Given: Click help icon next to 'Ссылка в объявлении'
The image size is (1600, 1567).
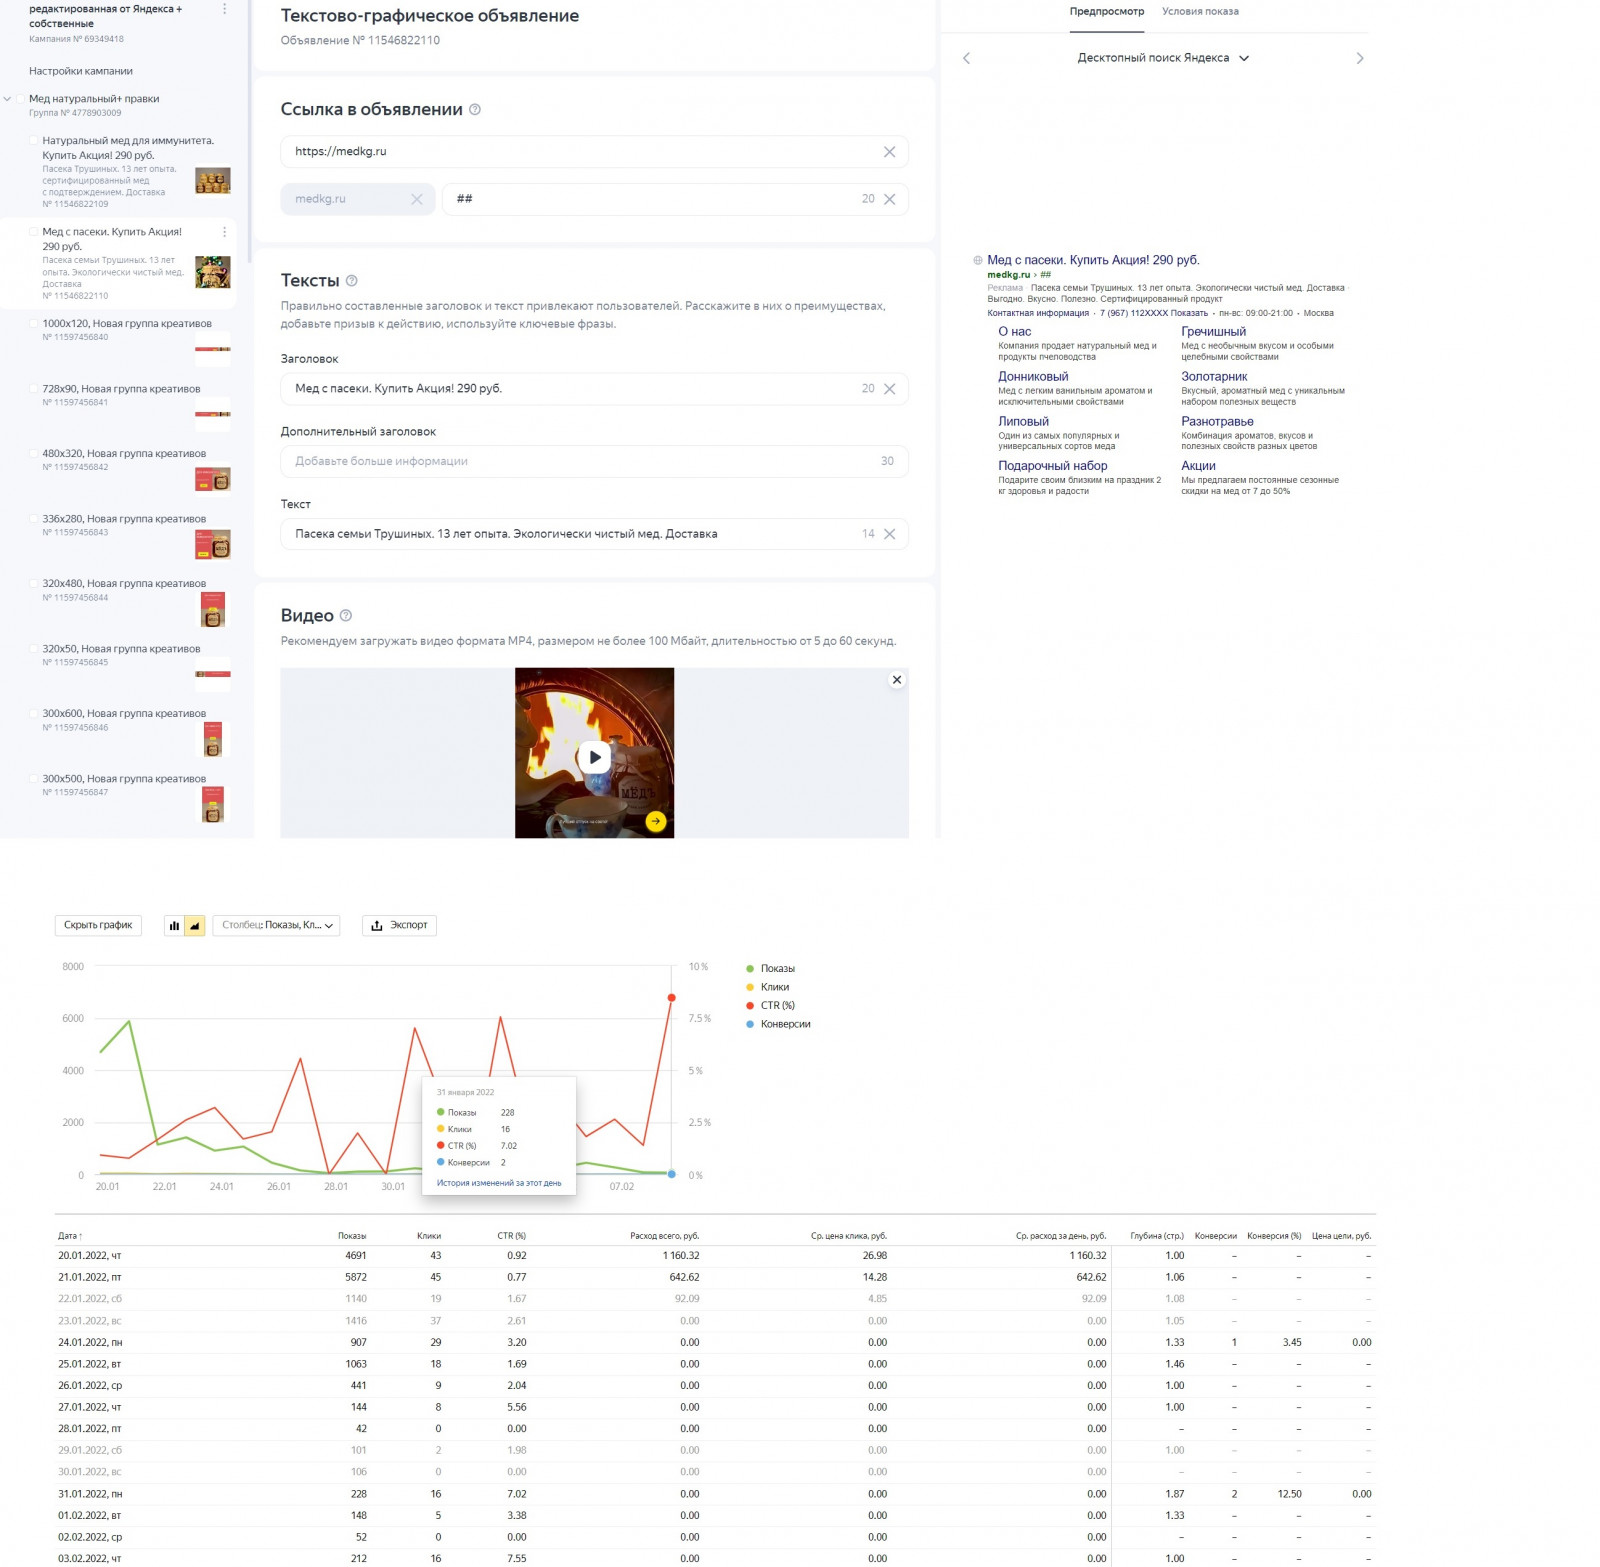Looking at the screenshot, I should click(x=475, y=110).
